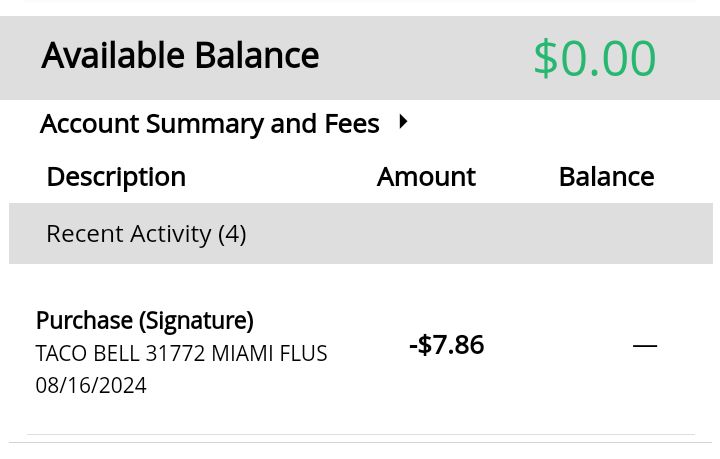Click the word Fees in section title
This screenshot has height=459, width=720.
point(351,124)
